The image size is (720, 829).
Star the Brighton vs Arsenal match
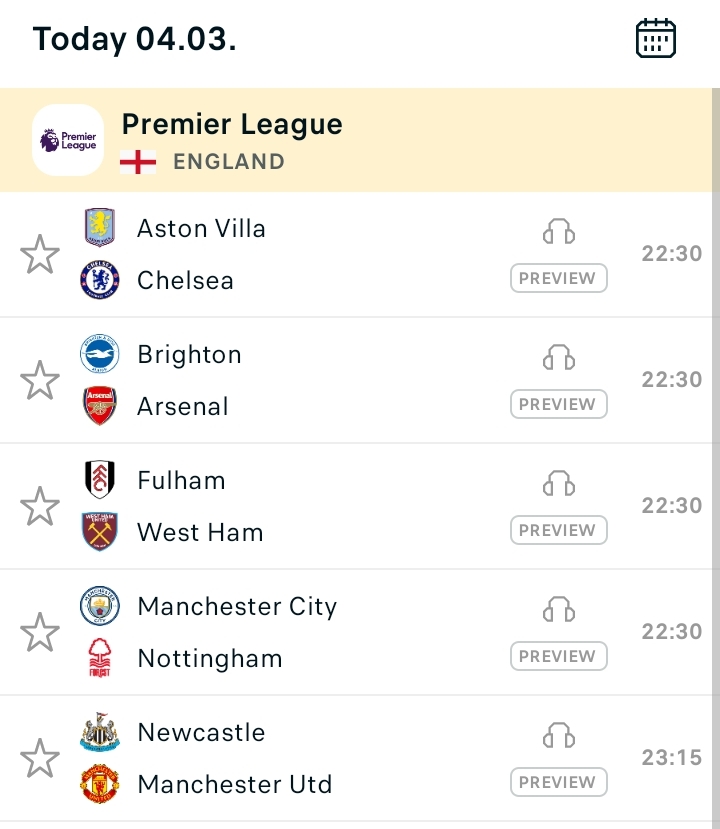40,381
